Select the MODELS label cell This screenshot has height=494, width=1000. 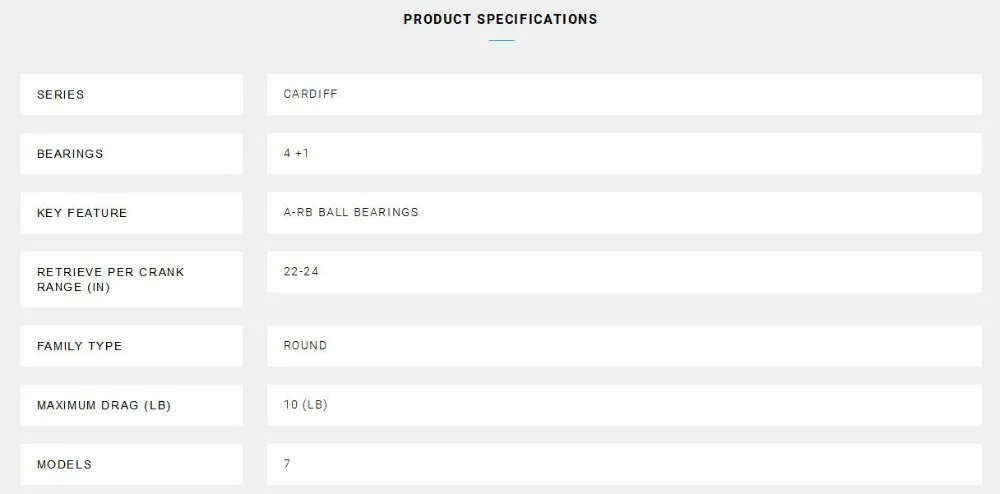point(131,464)
